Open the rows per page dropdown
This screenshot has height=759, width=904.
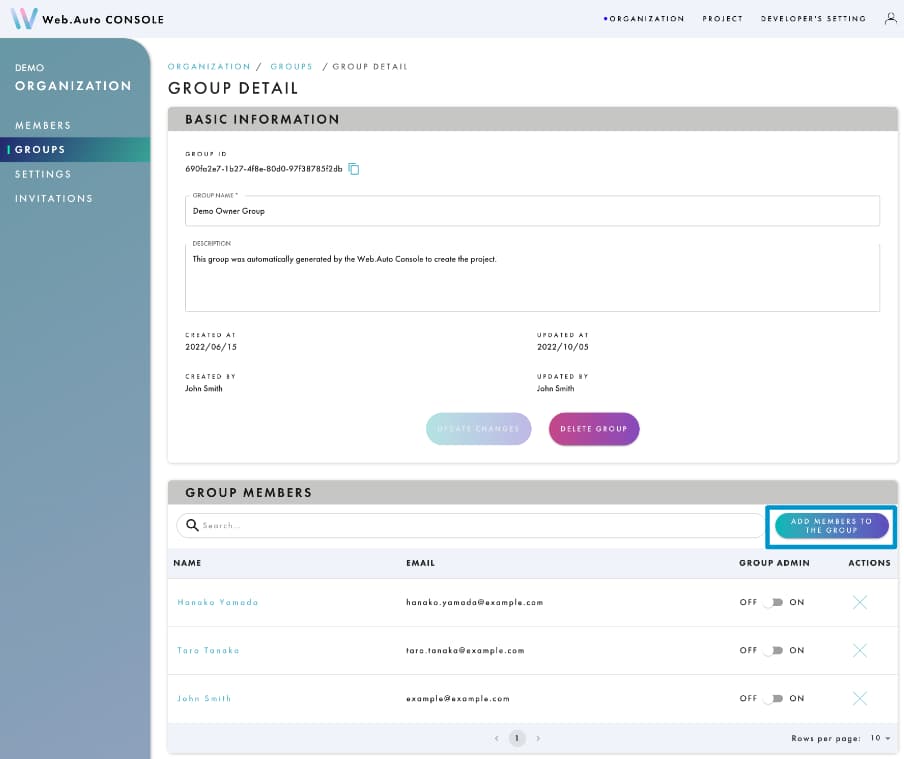click(880, 738)
